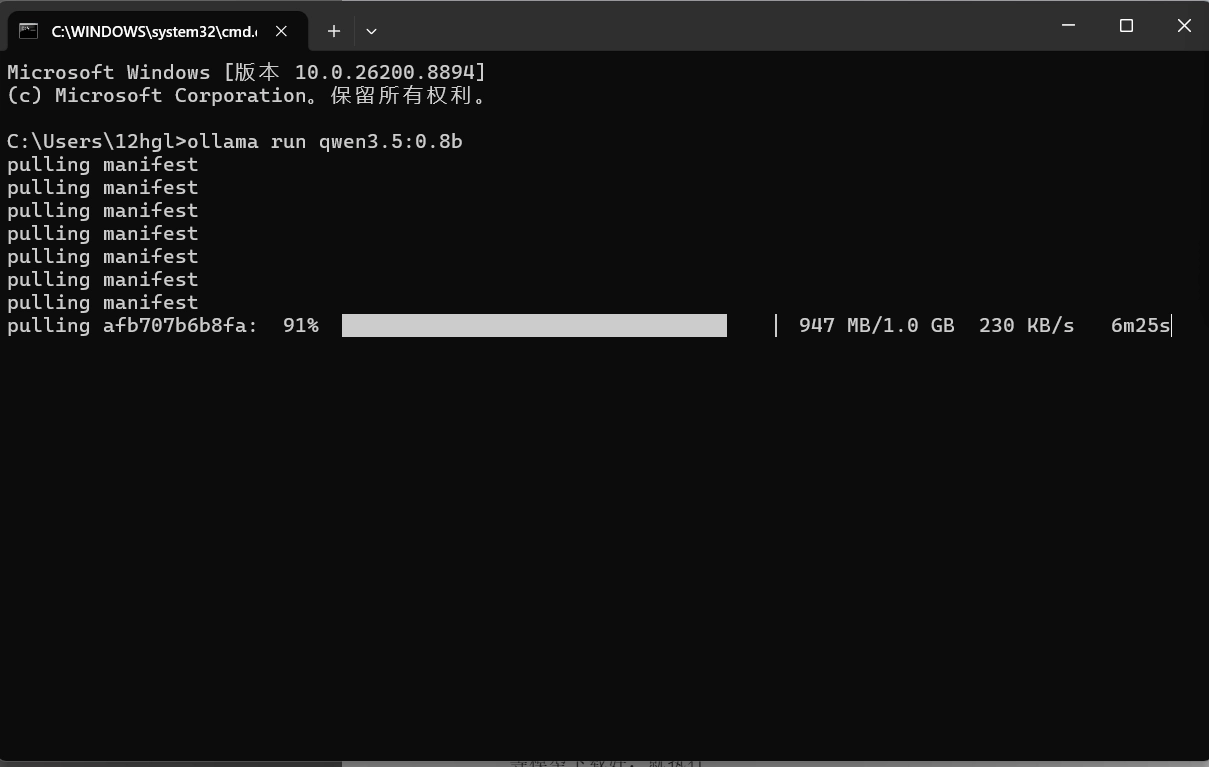Click the '6m25s' remaining time
This screenshot has height=767, width=1209.
point(1140,325)
